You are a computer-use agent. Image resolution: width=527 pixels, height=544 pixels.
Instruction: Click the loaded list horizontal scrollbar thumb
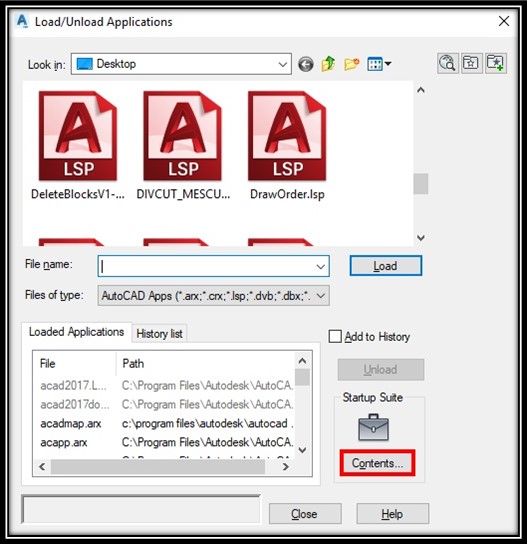[x=158, y=467]
